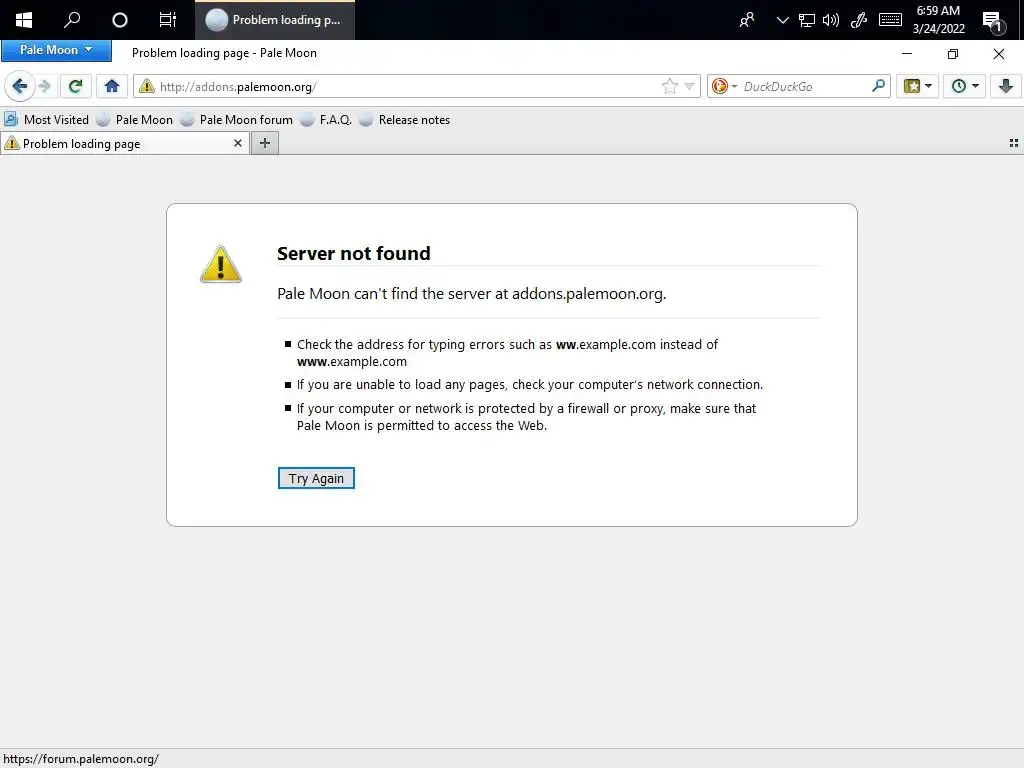This screenshot has width=1024, height=768.
Task: Open the address bar history dropdown arrow
Action: point(689,86)
